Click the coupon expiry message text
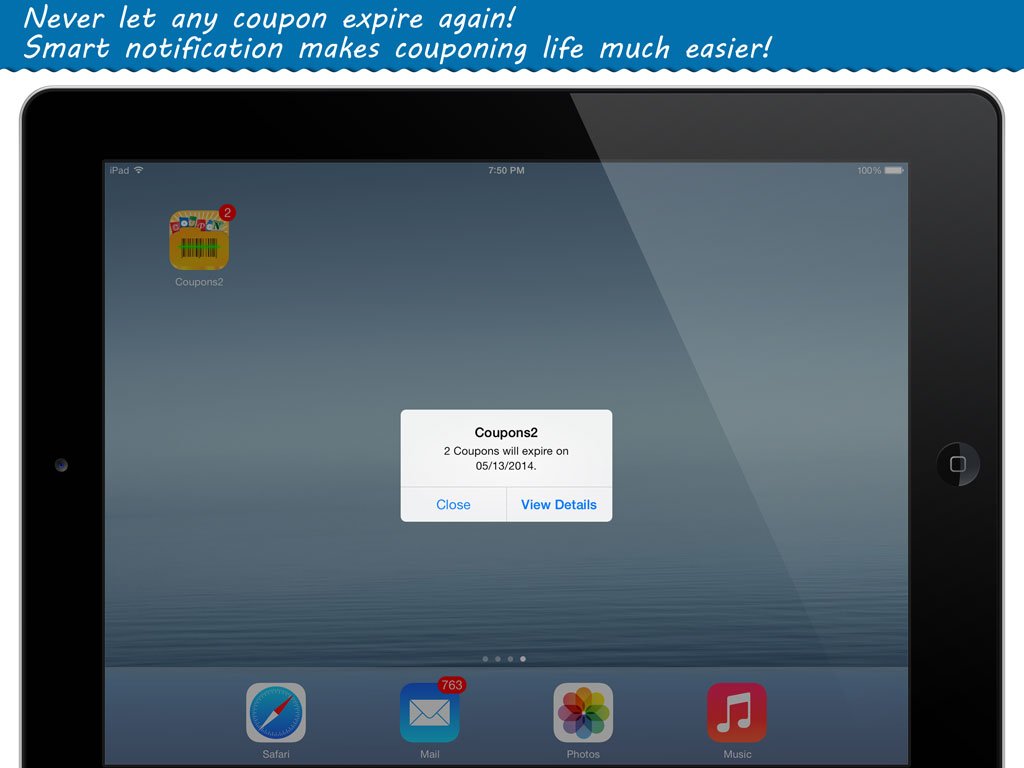Viewport: 1024px width, 768px height. (506, 458)
